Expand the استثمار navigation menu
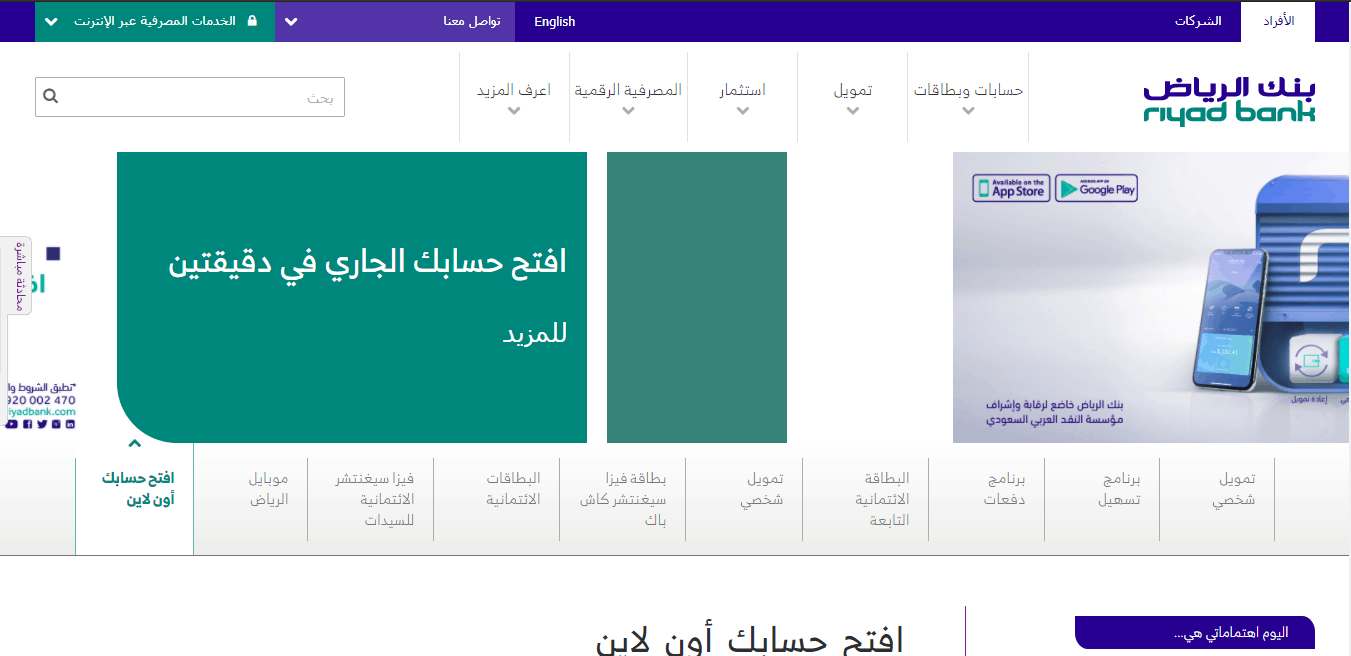This screenshot has height=656, width=1351. tap(743, 98)
